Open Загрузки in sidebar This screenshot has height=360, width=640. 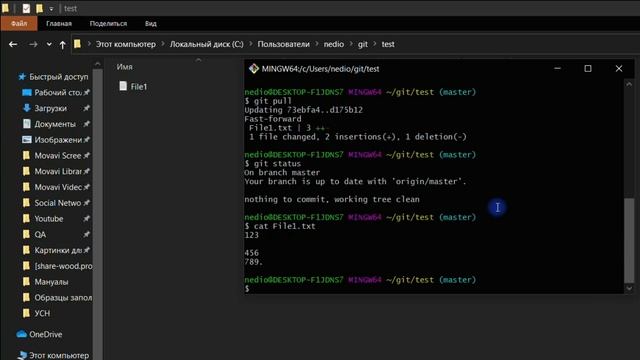tap(50, 108)
